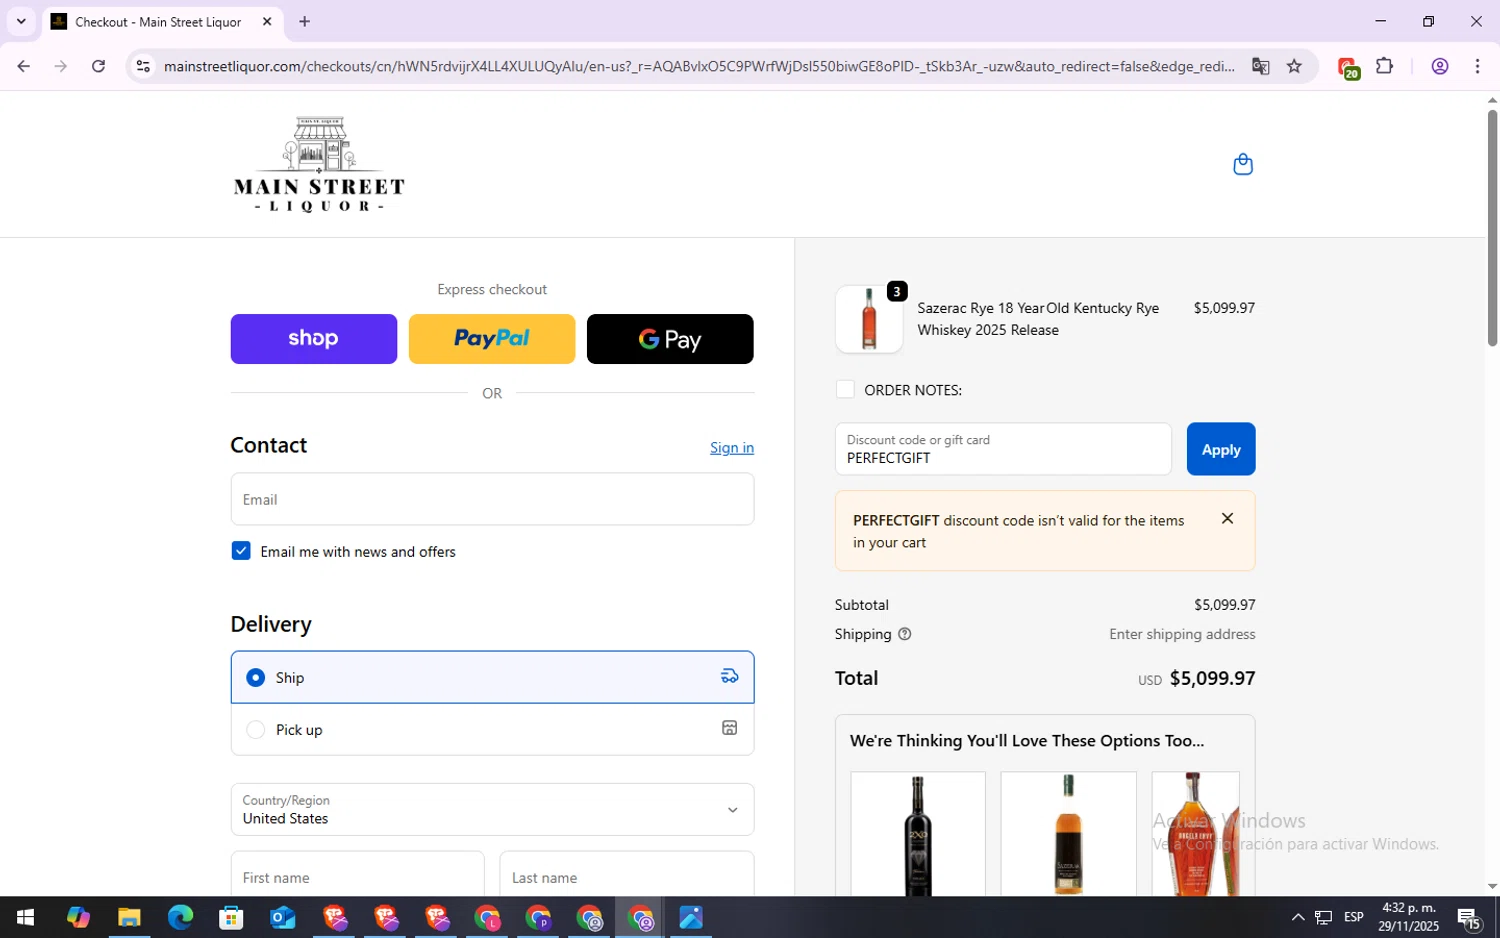This screenshot has width=1500, height=938.
Task: Bookmark this page with the star icon
Action: pos(1294,66)
